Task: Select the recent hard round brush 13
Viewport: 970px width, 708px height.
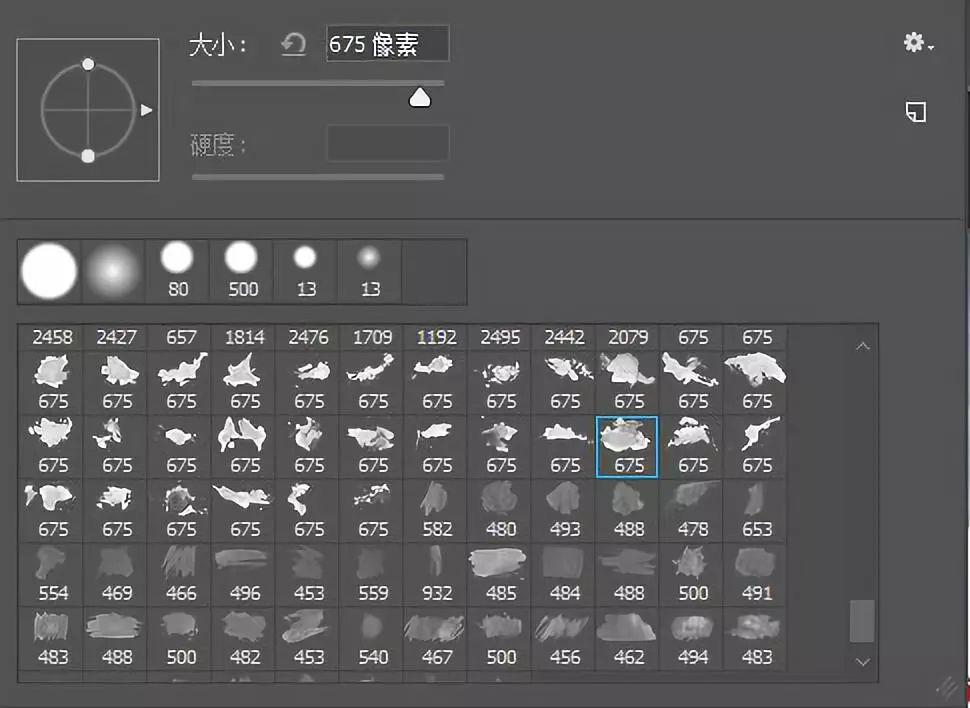Action: (306, 271)
